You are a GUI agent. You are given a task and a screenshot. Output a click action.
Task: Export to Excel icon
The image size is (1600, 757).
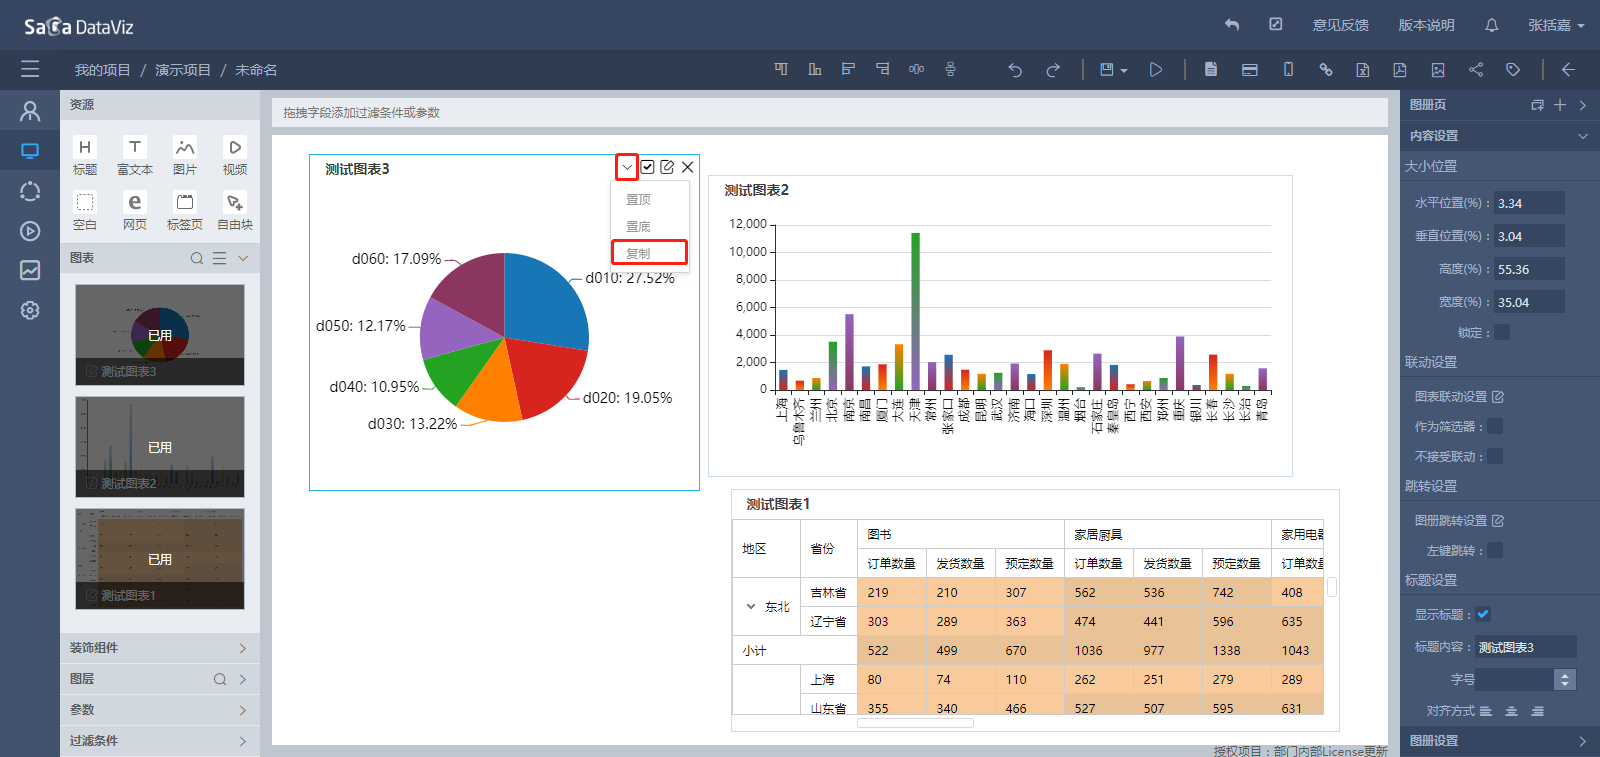(1363, 70)
